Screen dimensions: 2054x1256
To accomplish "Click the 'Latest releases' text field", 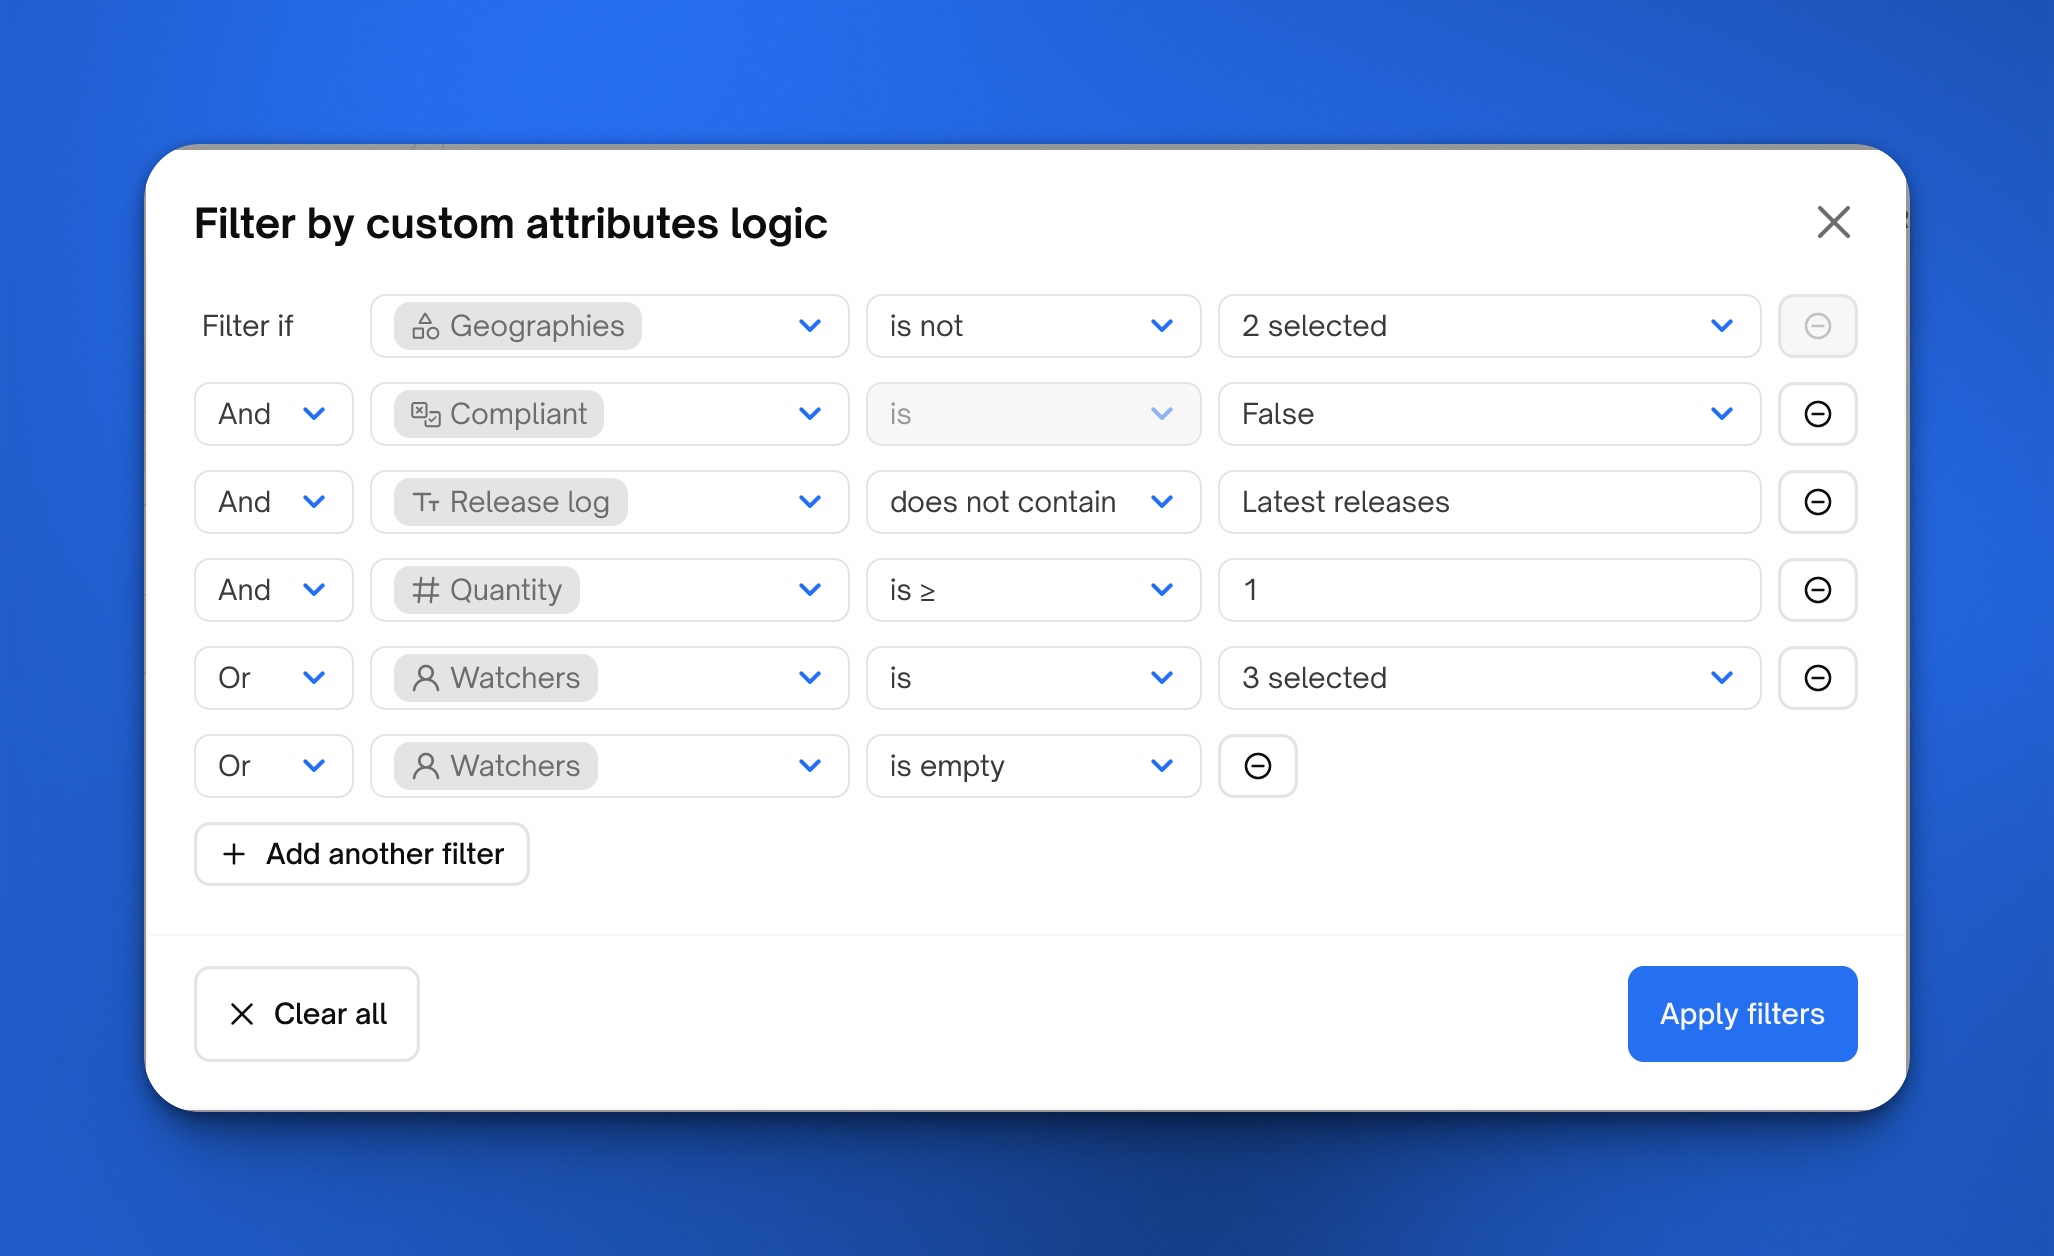I will coord(1488,502).
